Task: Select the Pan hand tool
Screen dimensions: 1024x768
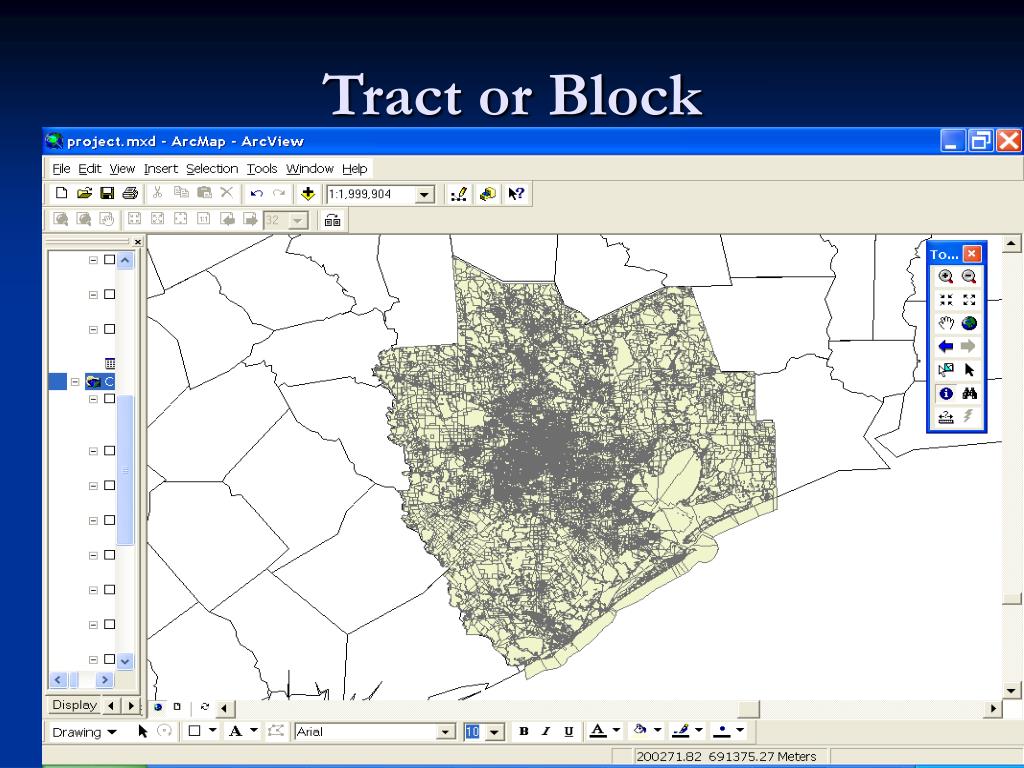Action: tap(946, 323)
